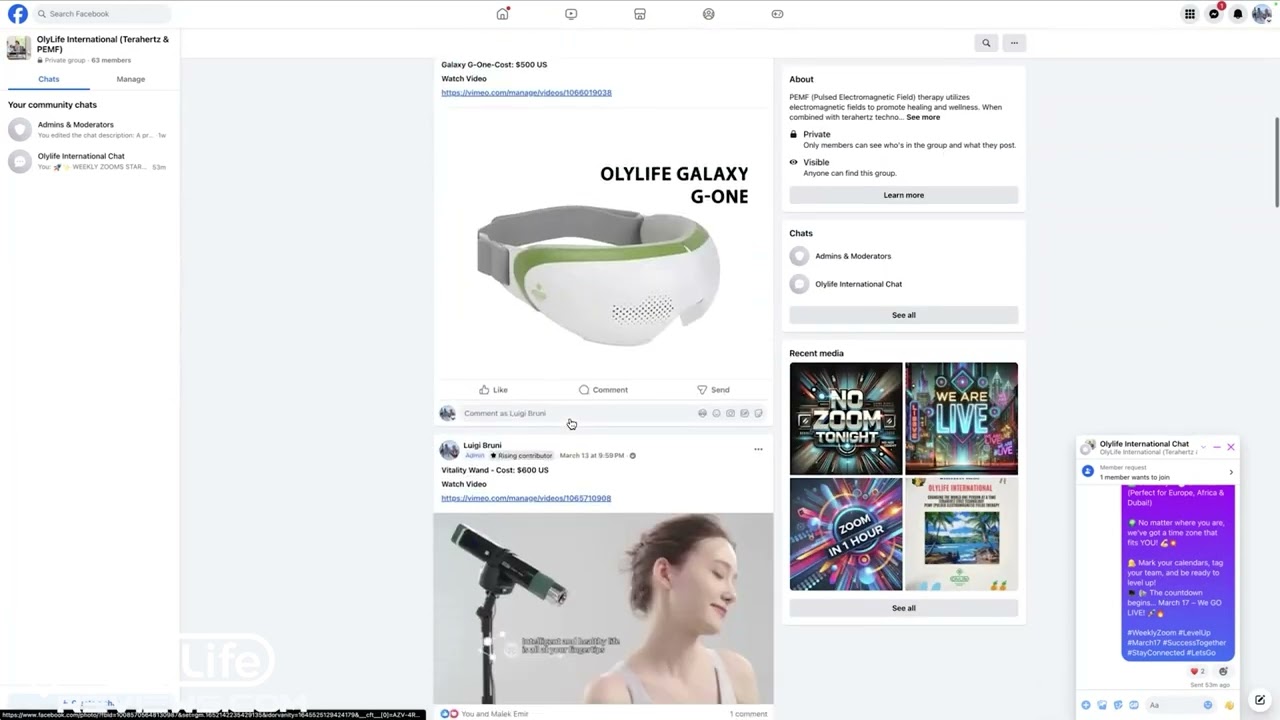1280x720 pixels.
Task: Click See all under Recent media
Action: tap(904, 608)
